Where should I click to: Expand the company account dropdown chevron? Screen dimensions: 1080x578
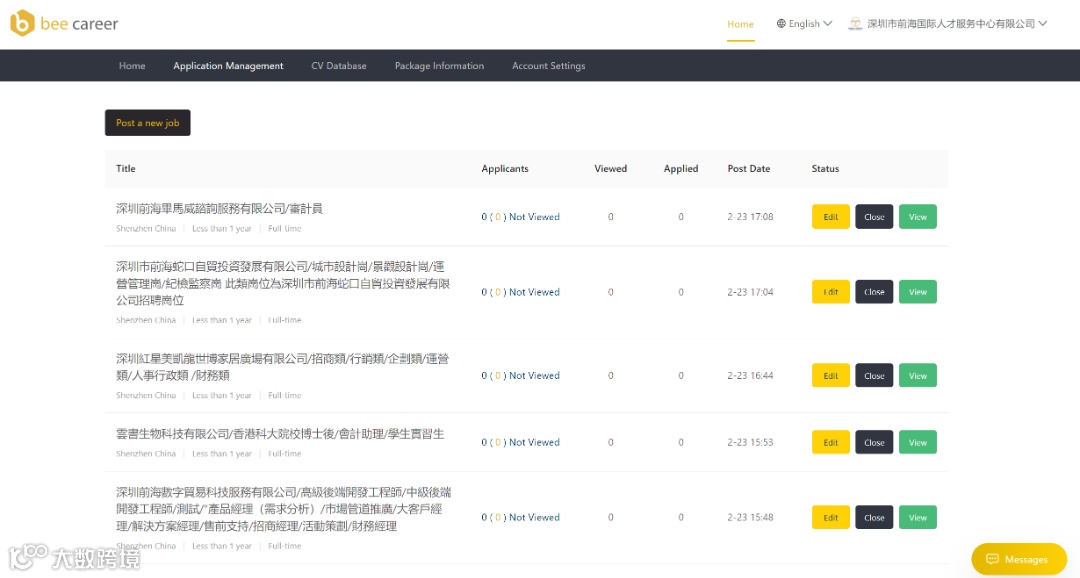tap(1043, 23)
